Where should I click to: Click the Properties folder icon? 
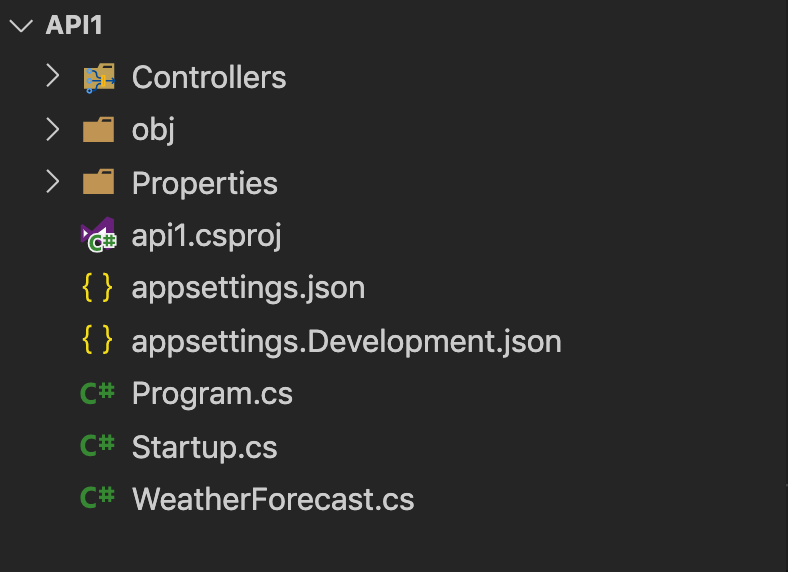[x=98, y=183]
